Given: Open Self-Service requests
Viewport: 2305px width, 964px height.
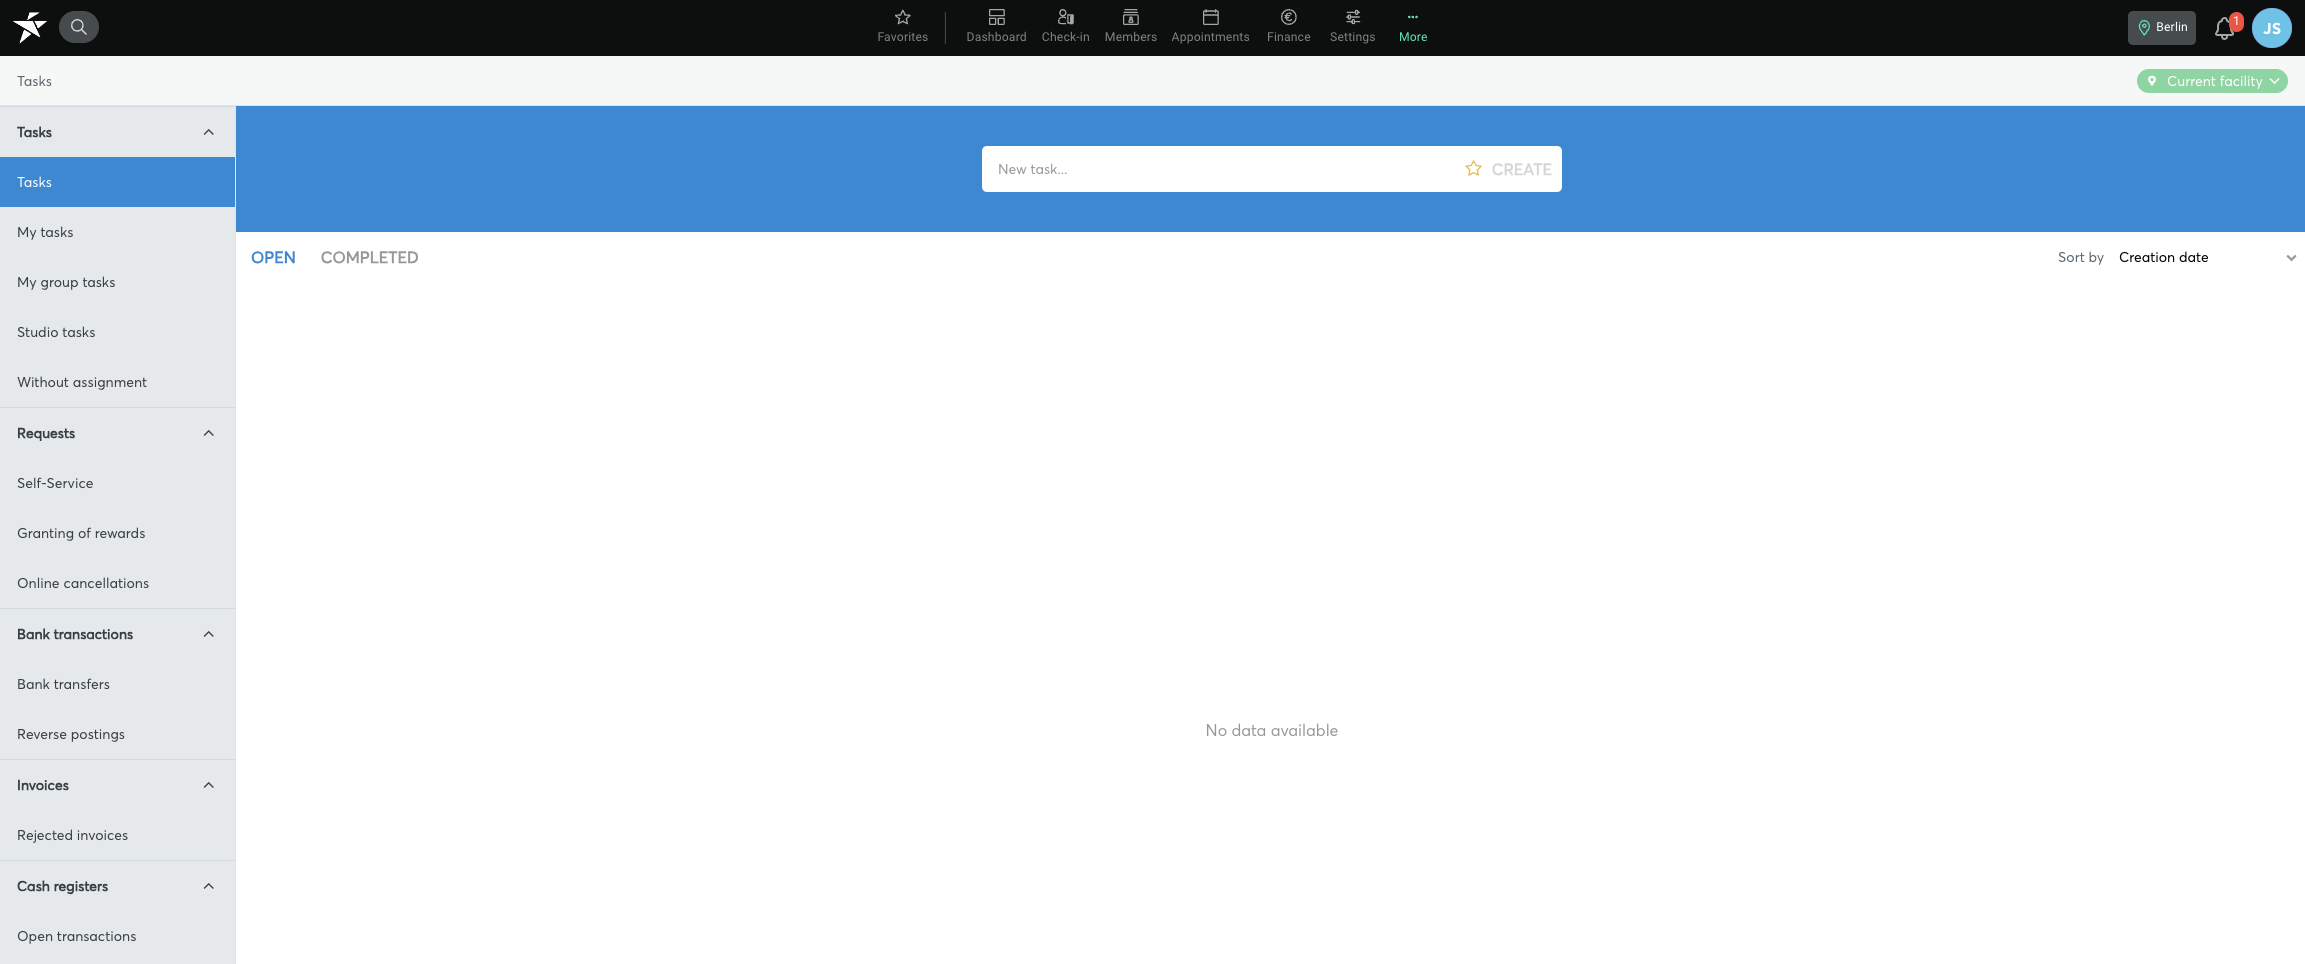Looking at the screenshot, I should point(117,483).
